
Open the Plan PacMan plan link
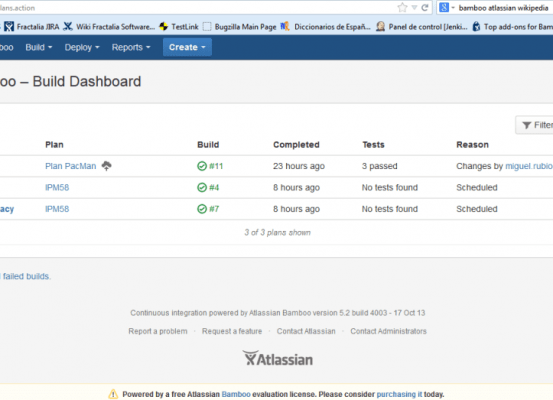(x=71, y=166)
